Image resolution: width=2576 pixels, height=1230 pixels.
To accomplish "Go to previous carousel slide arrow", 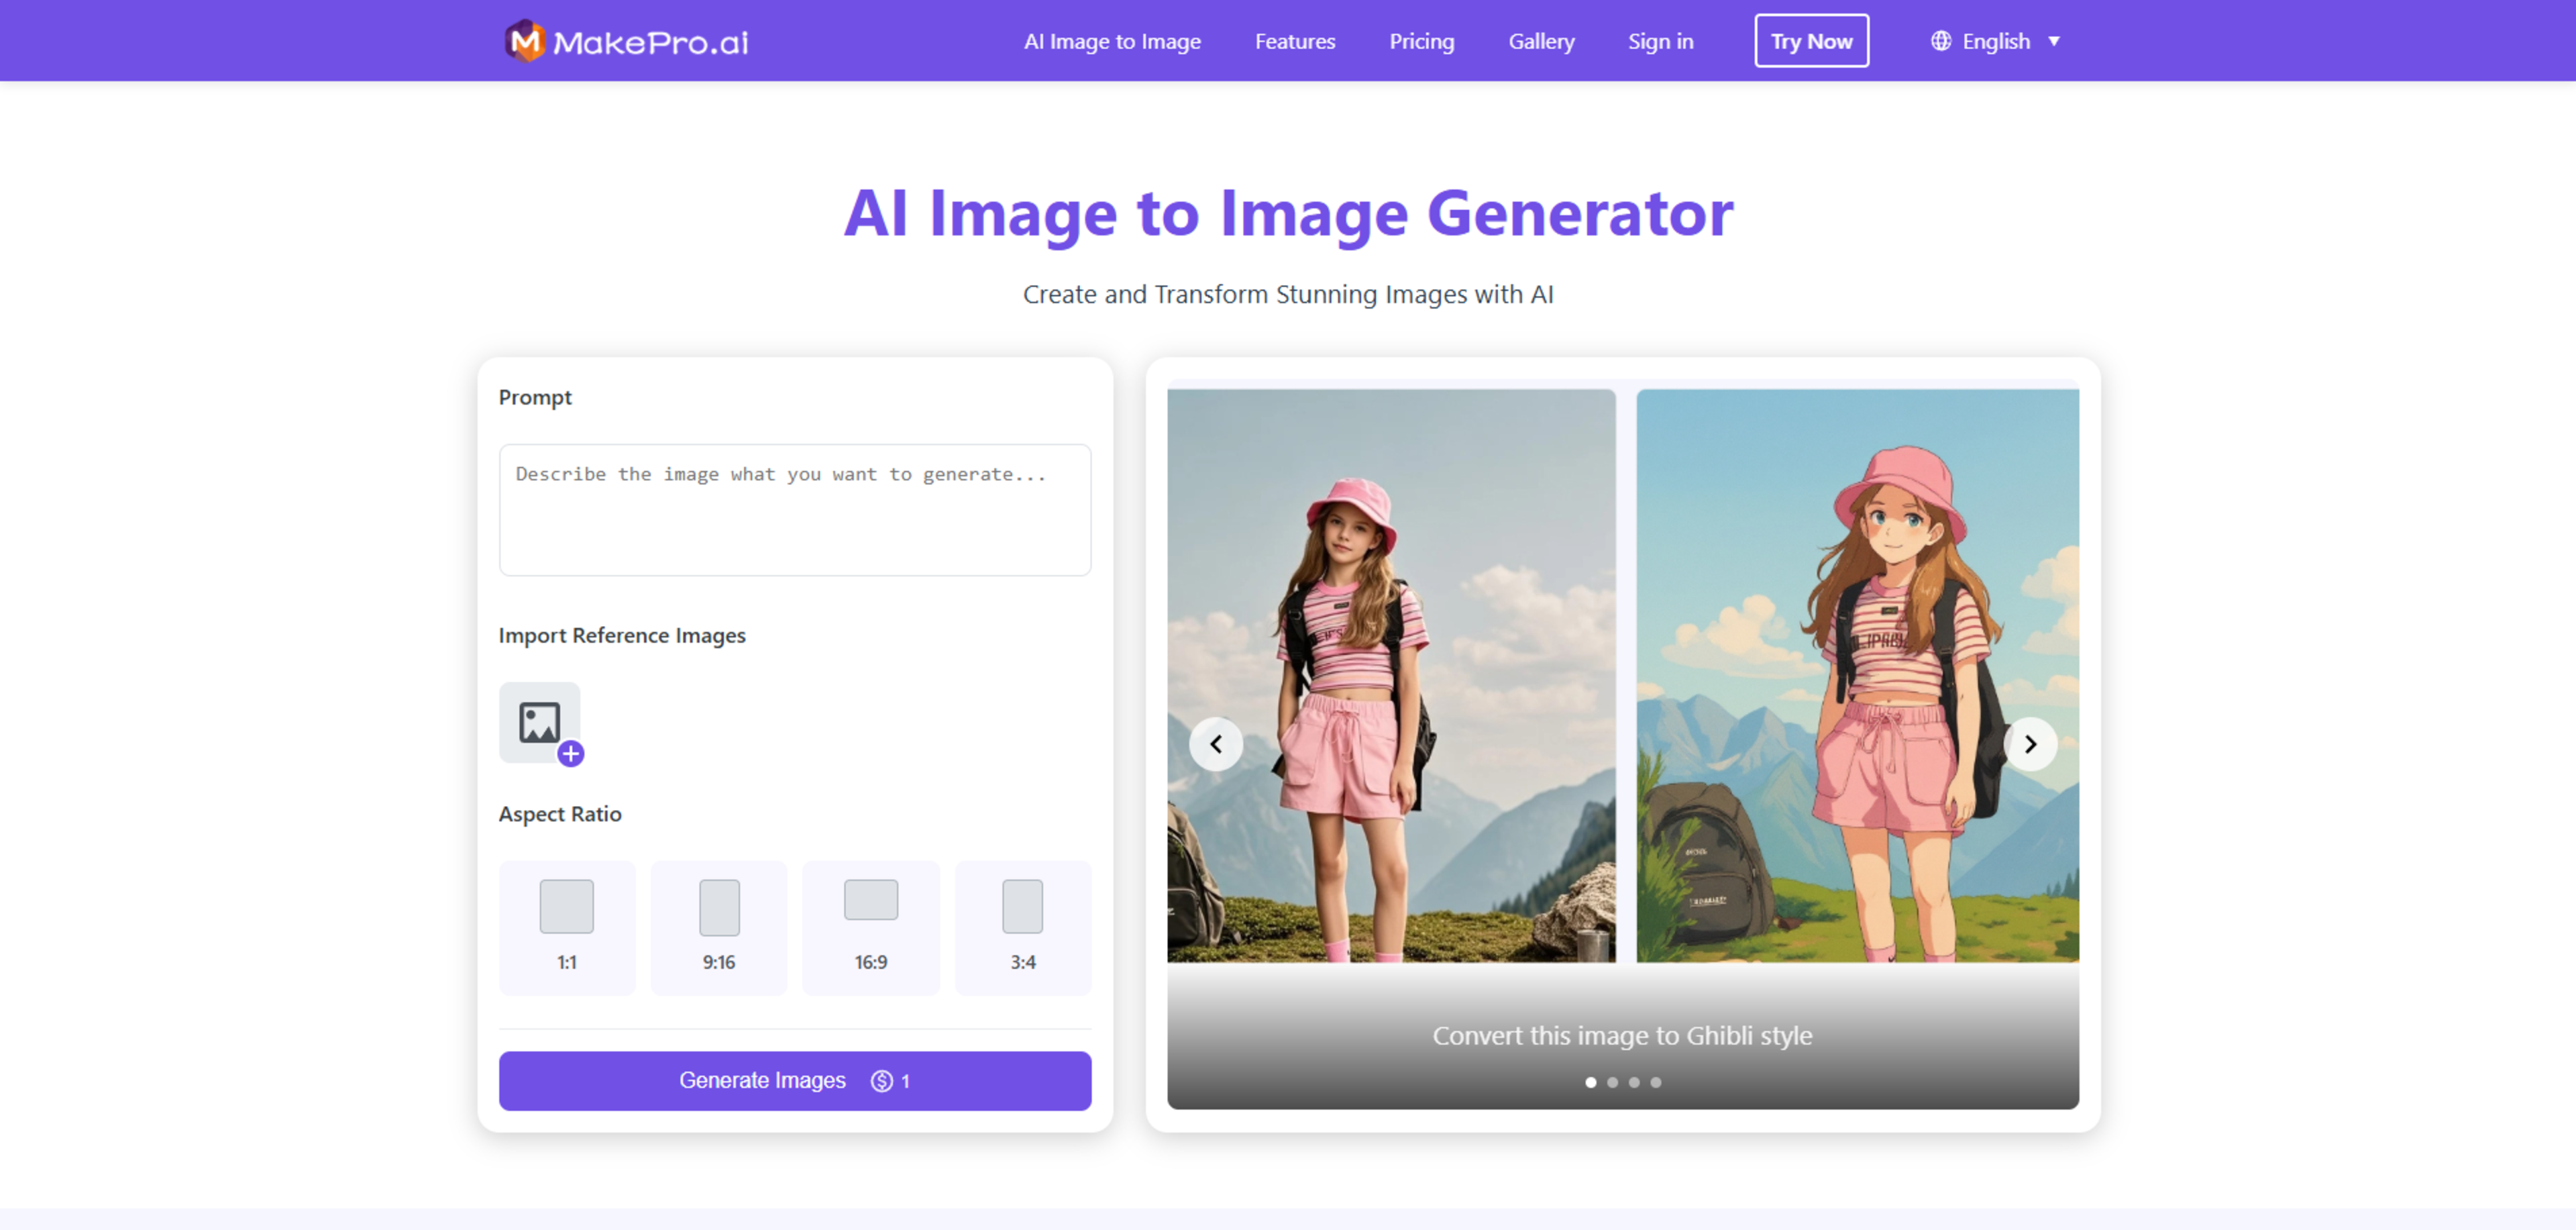I will [1215, 744].
